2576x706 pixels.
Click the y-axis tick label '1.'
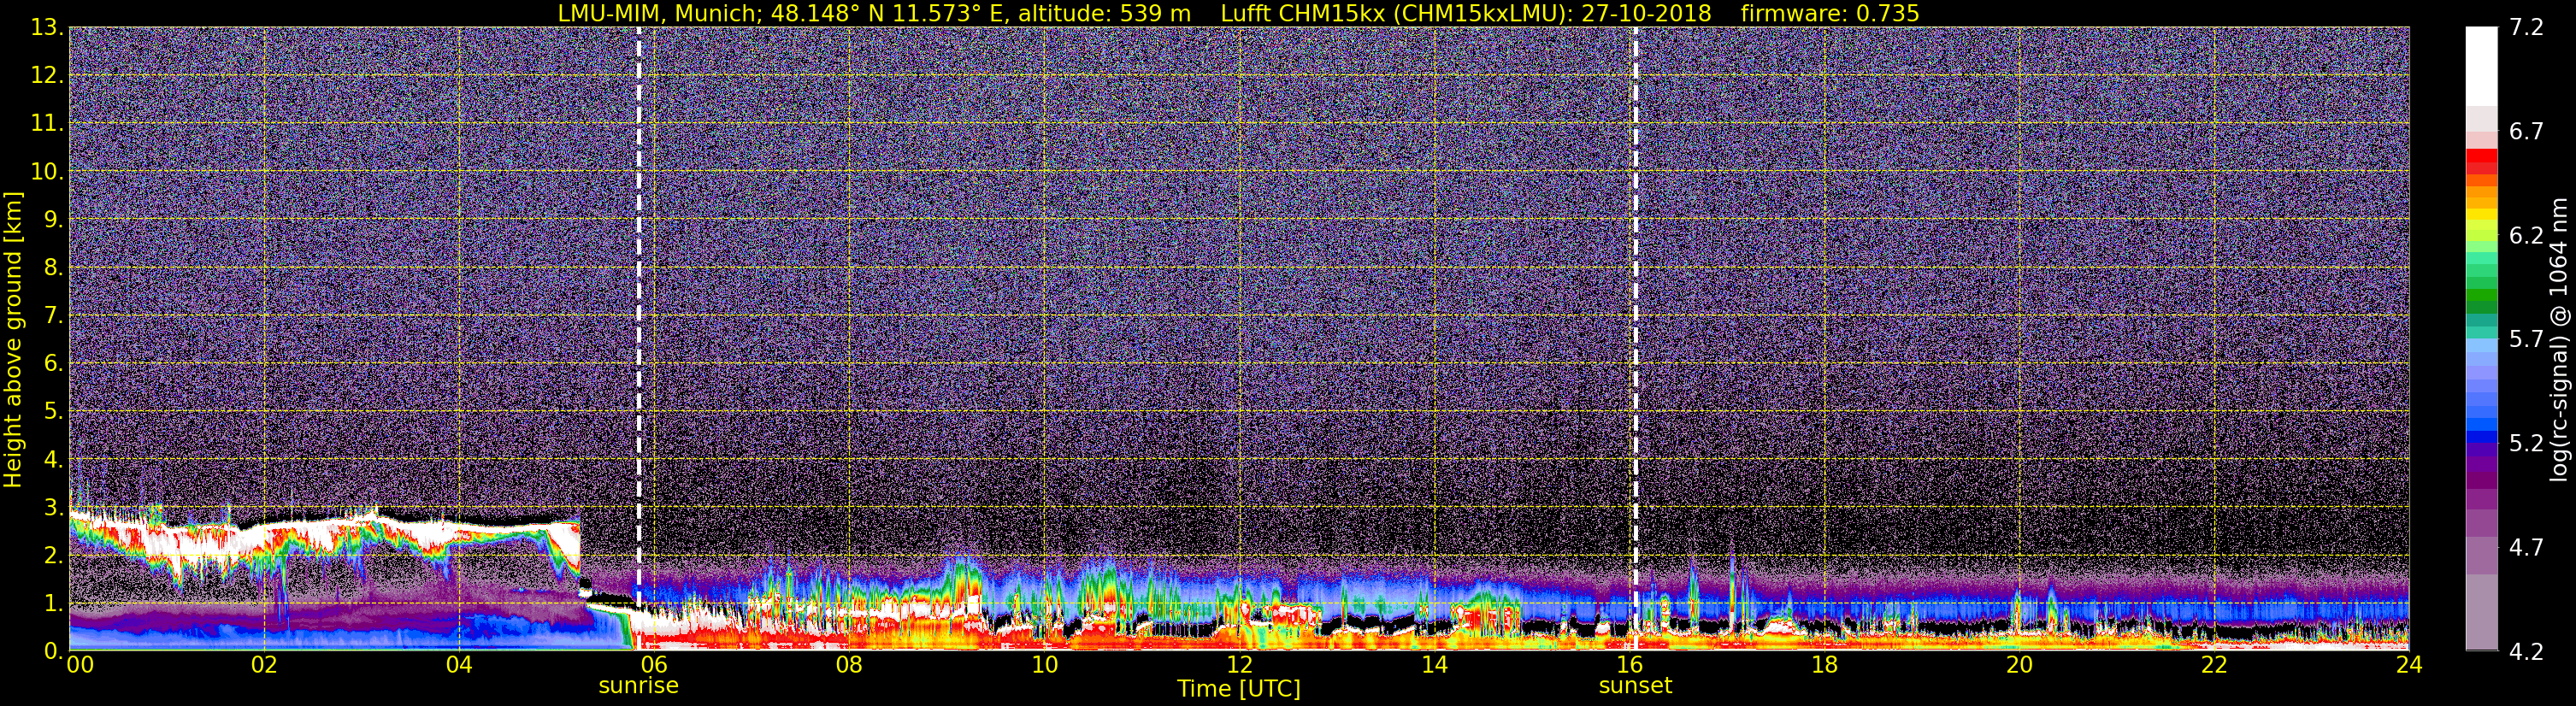pyautogui.click(x=53, y=603)
